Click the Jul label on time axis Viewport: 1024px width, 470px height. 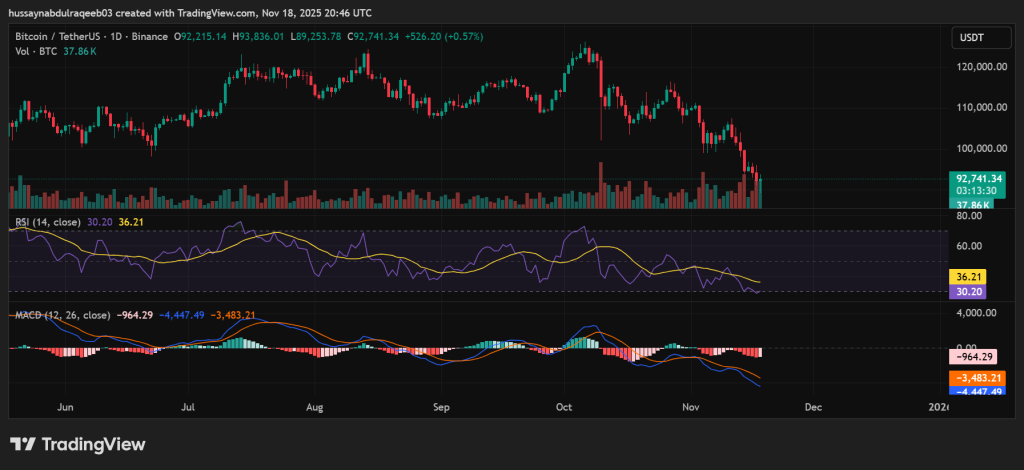[189, 408]
